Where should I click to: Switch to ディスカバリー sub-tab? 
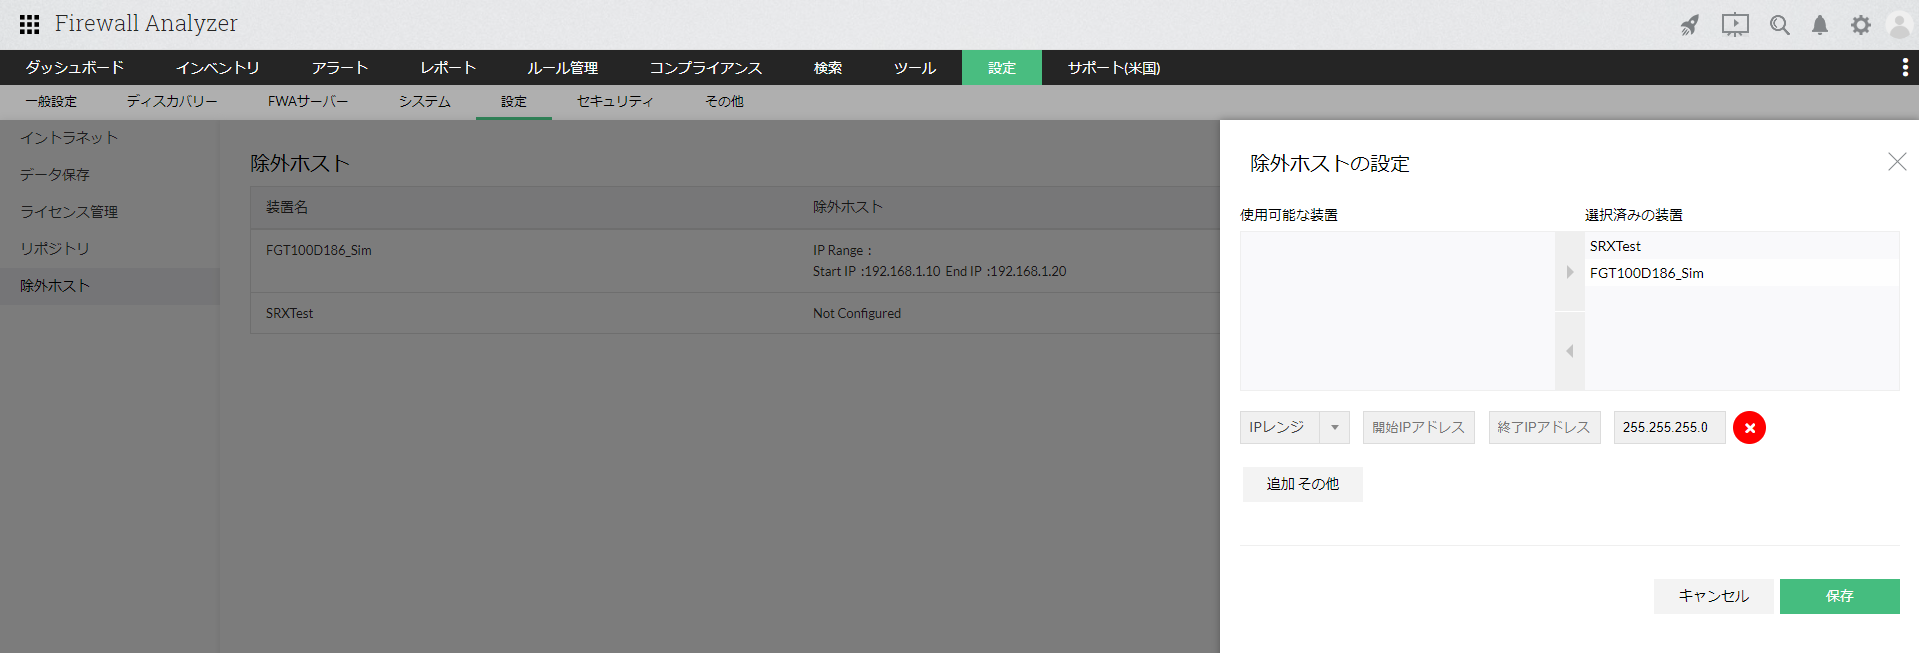[x=171, y=101]
